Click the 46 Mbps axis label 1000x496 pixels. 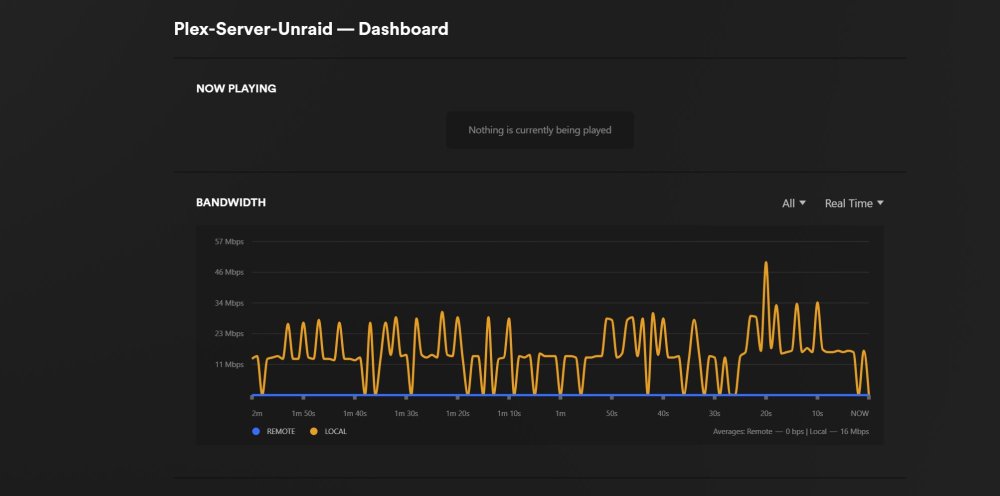click(230, 272)
